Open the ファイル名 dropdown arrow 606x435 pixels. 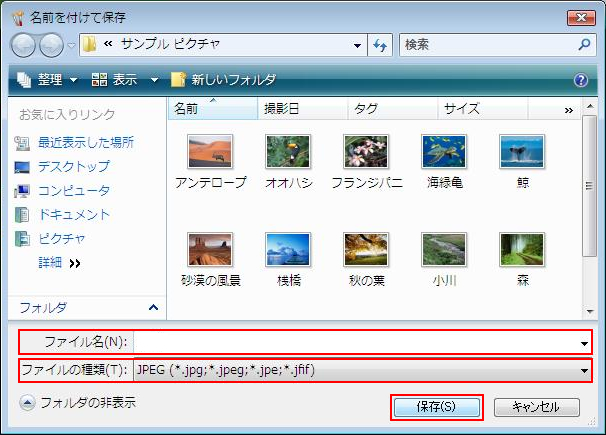coord(584,343)
